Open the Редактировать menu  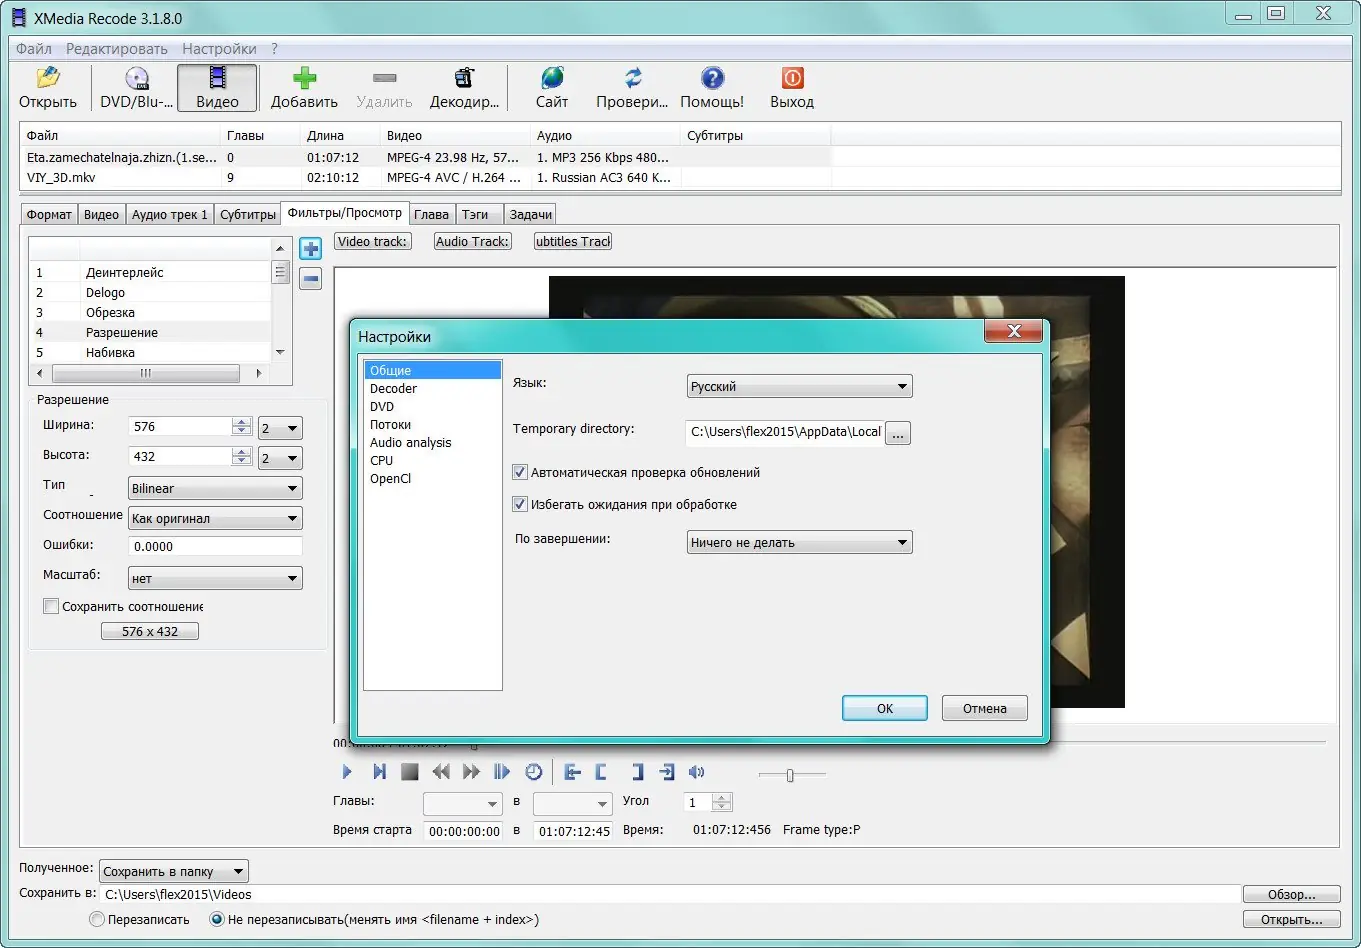tap(117, 48)
